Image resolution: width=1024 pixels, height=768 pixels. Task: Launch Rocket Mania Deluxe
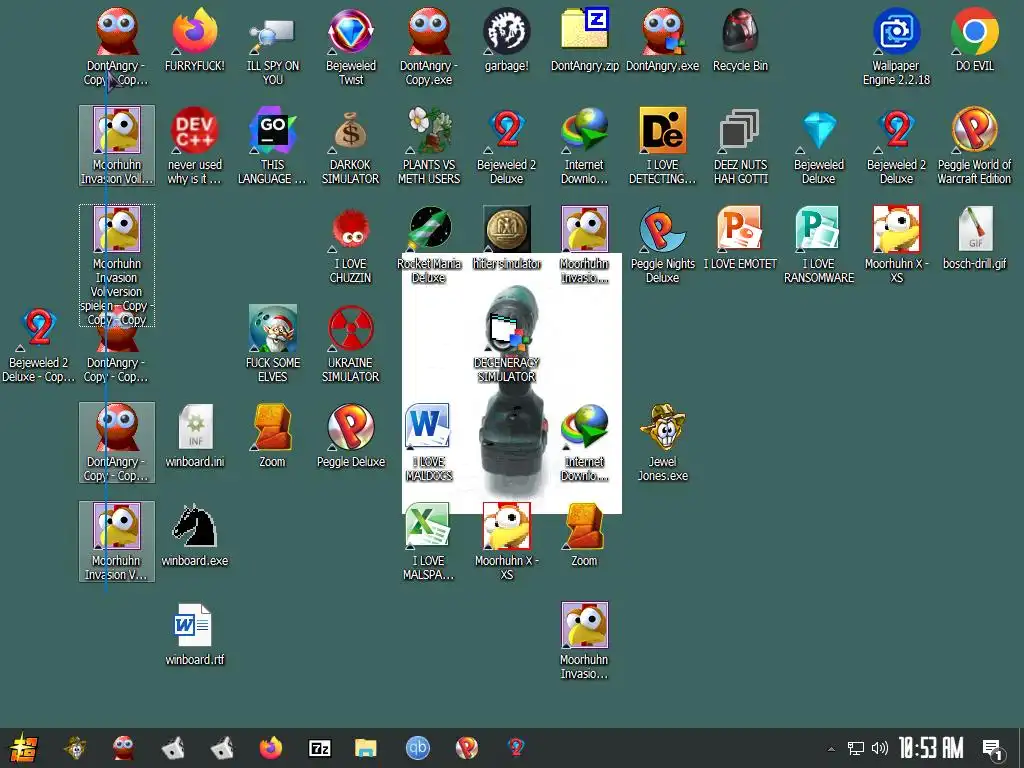pos(429,246)
